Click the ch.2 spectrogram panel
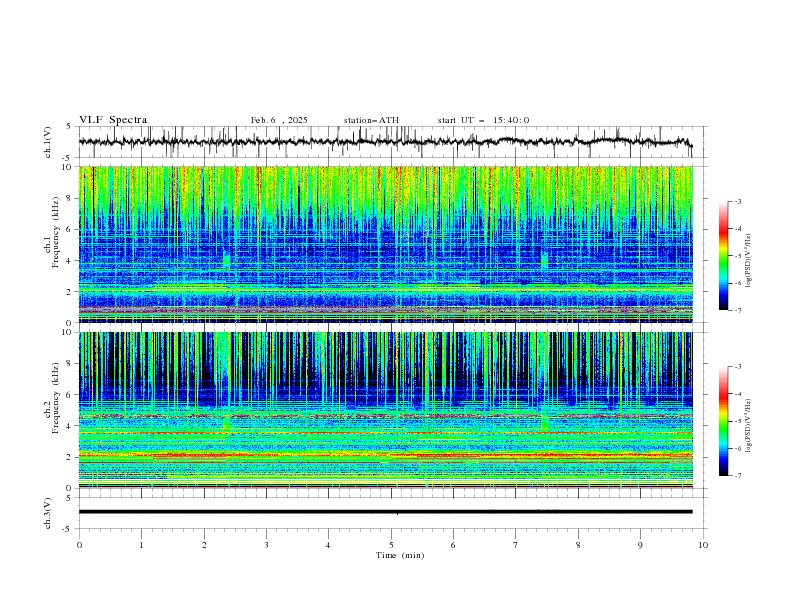The width and height of the screenshot is (792, 612). (386, 410)
